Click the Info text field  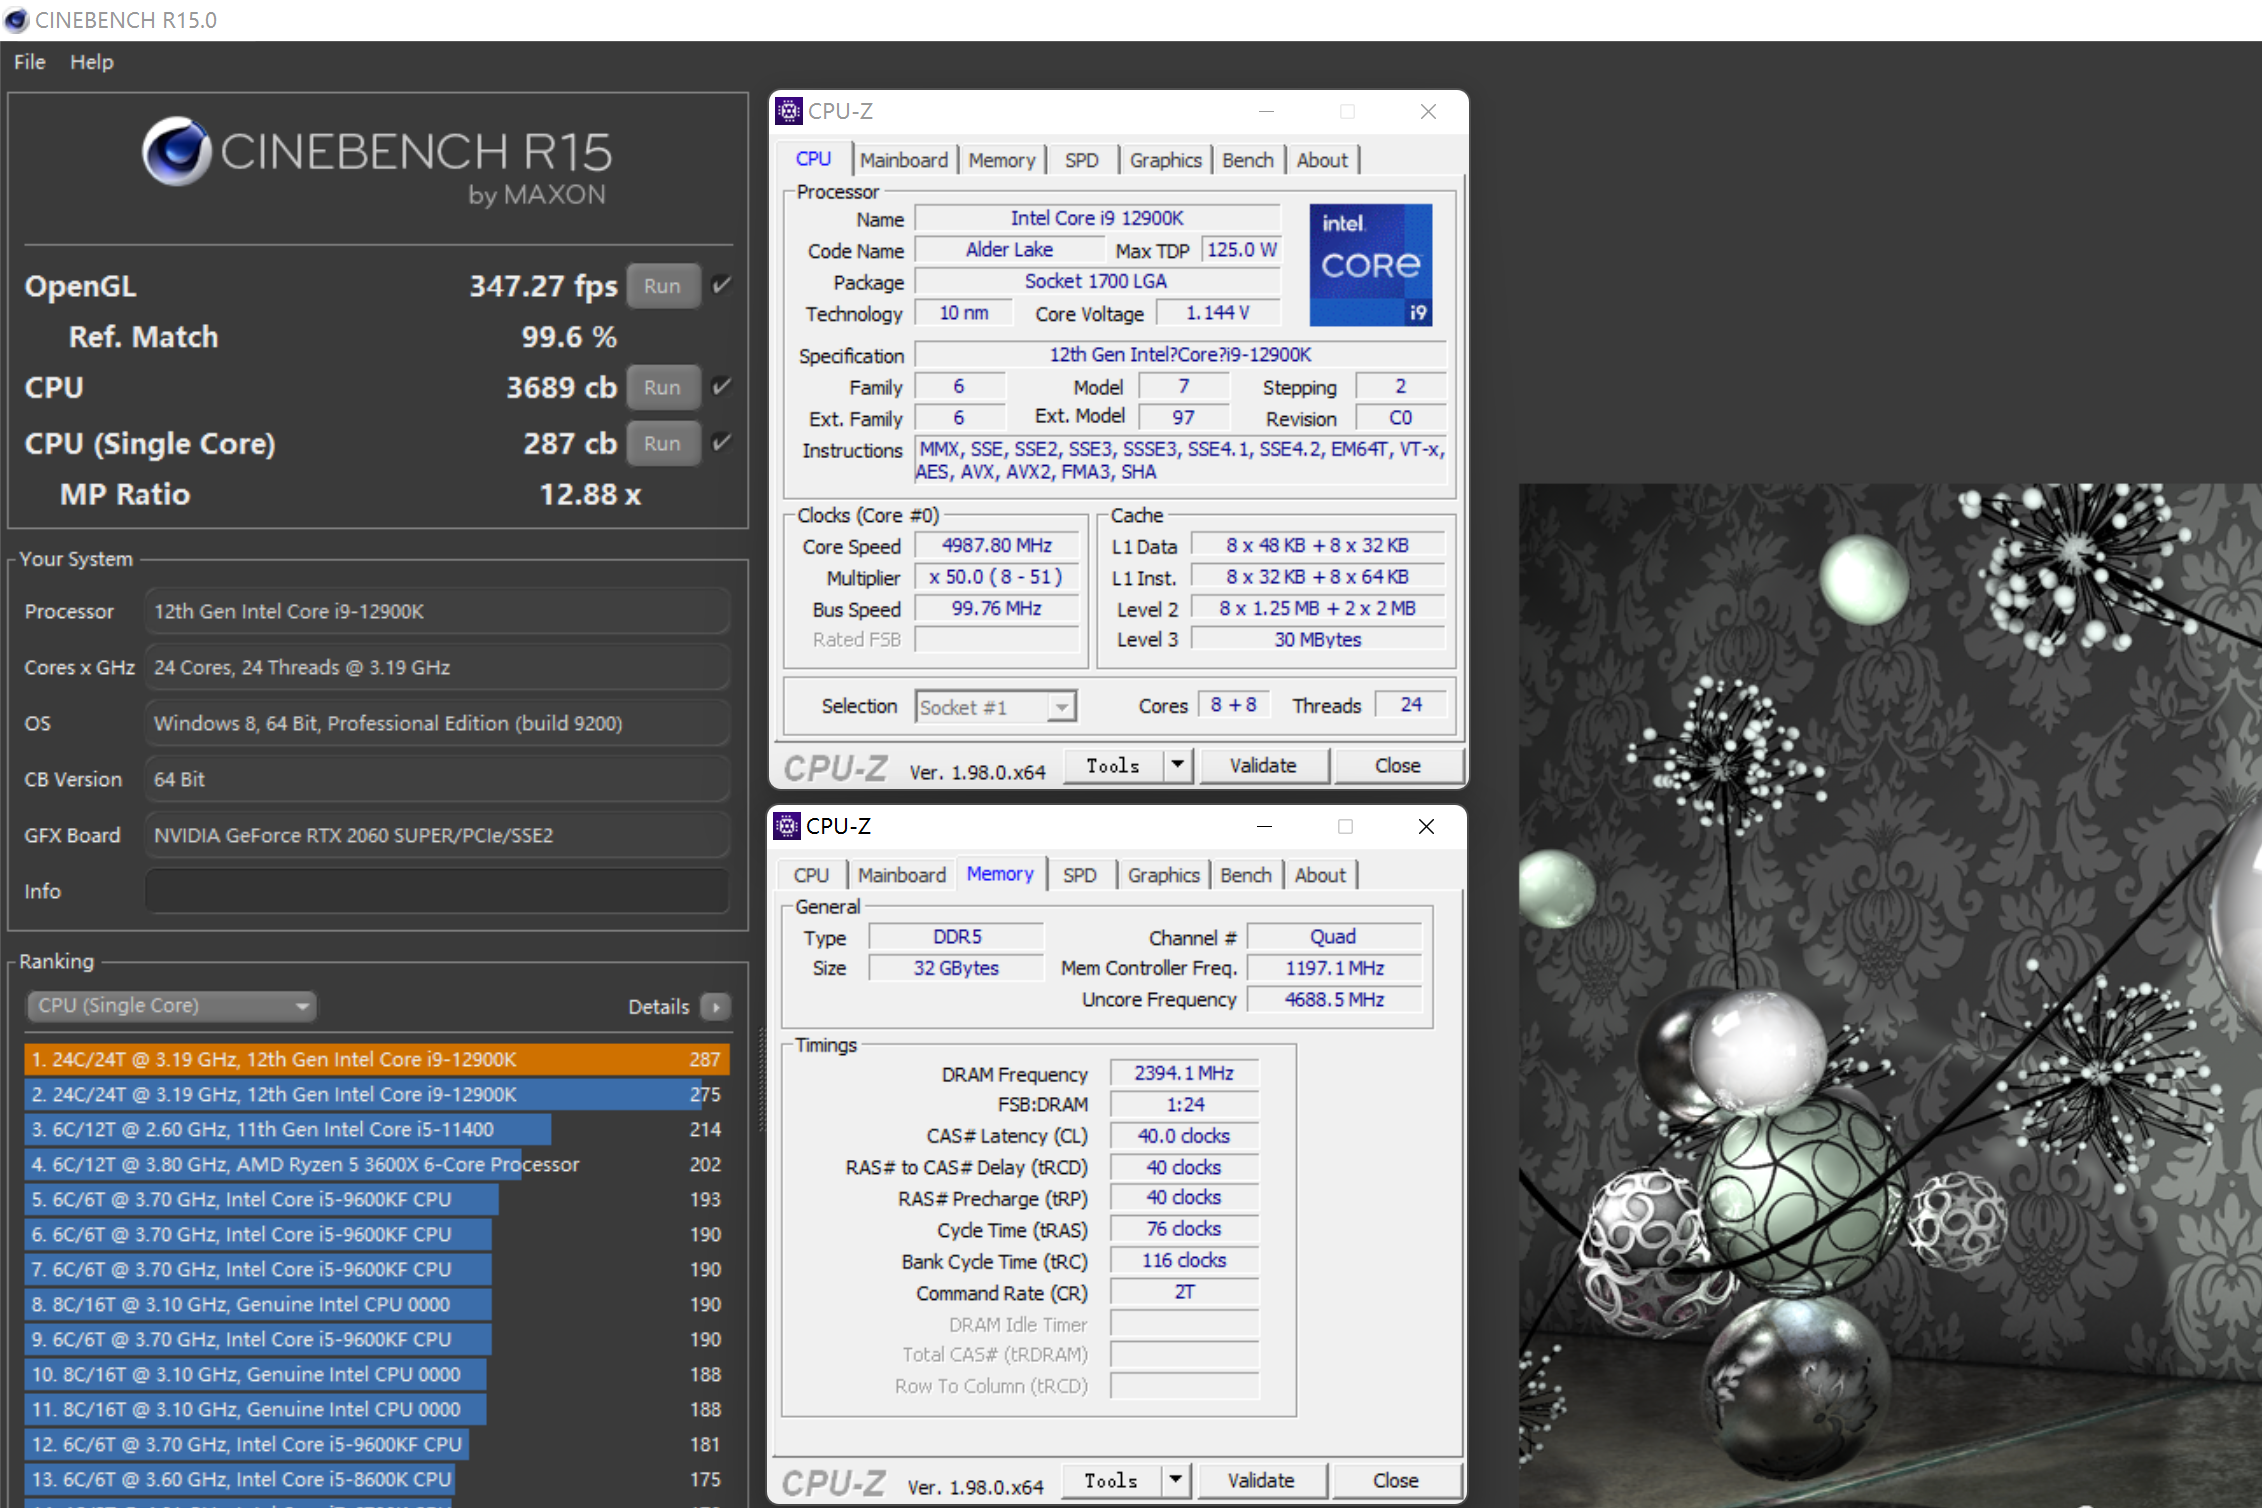[437, 891]
